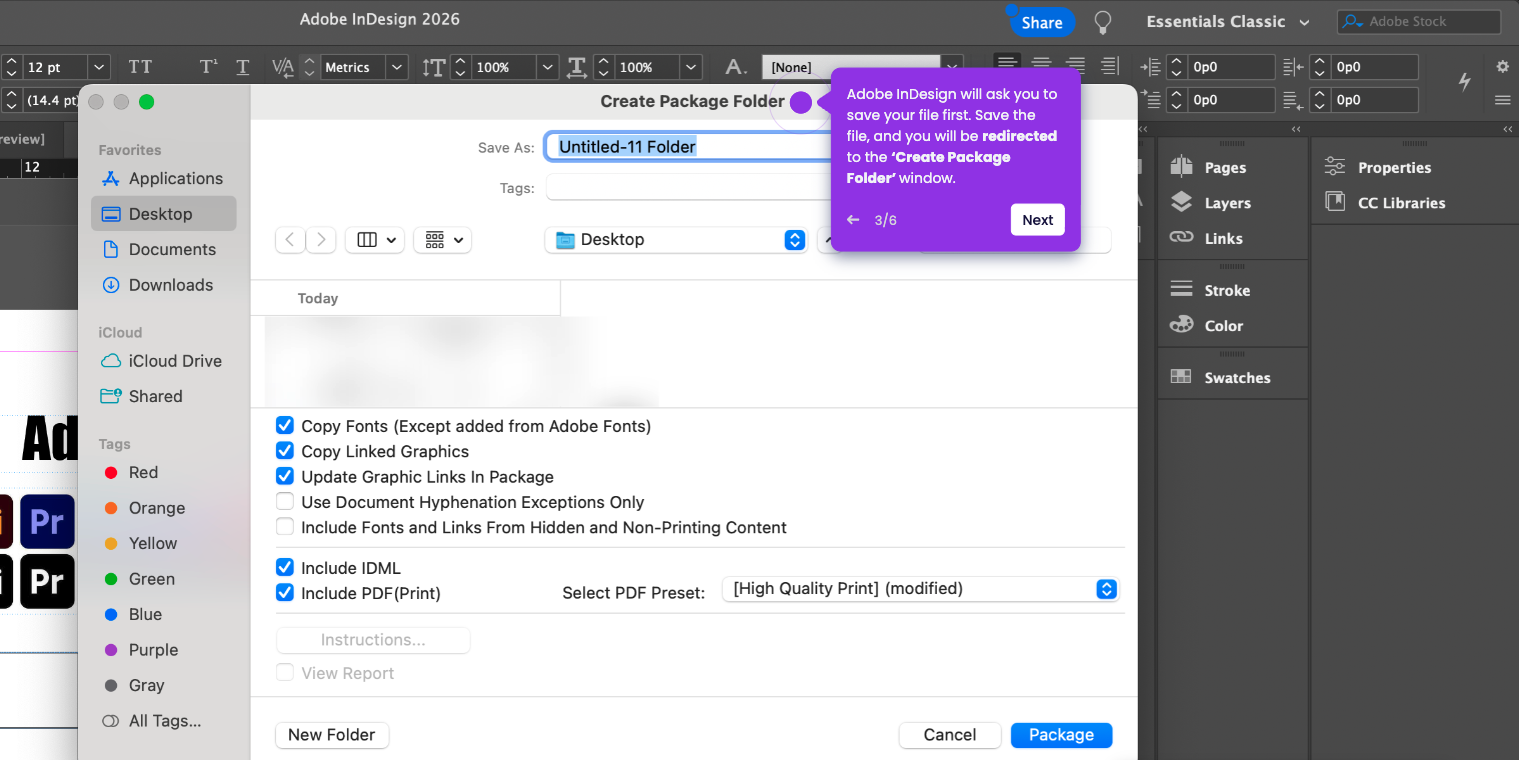
Task: Click the Superscript icon in control bar
Action: [x=209, y=67]
